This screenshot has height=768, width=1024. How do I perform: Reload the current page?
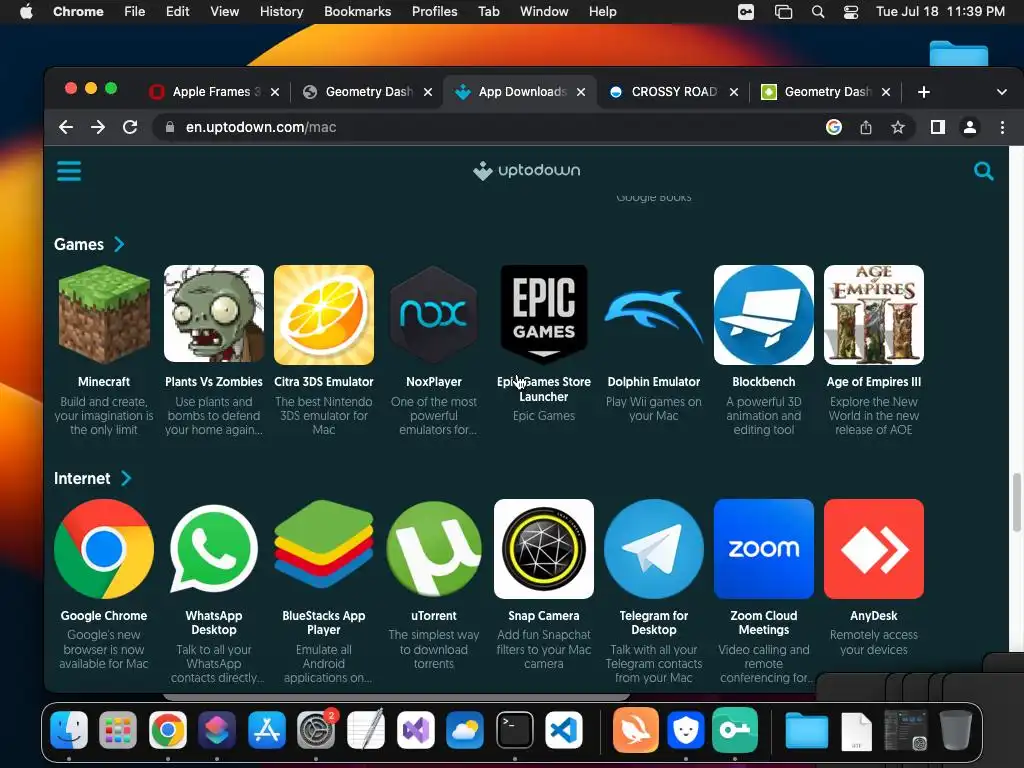coord(130,127)
